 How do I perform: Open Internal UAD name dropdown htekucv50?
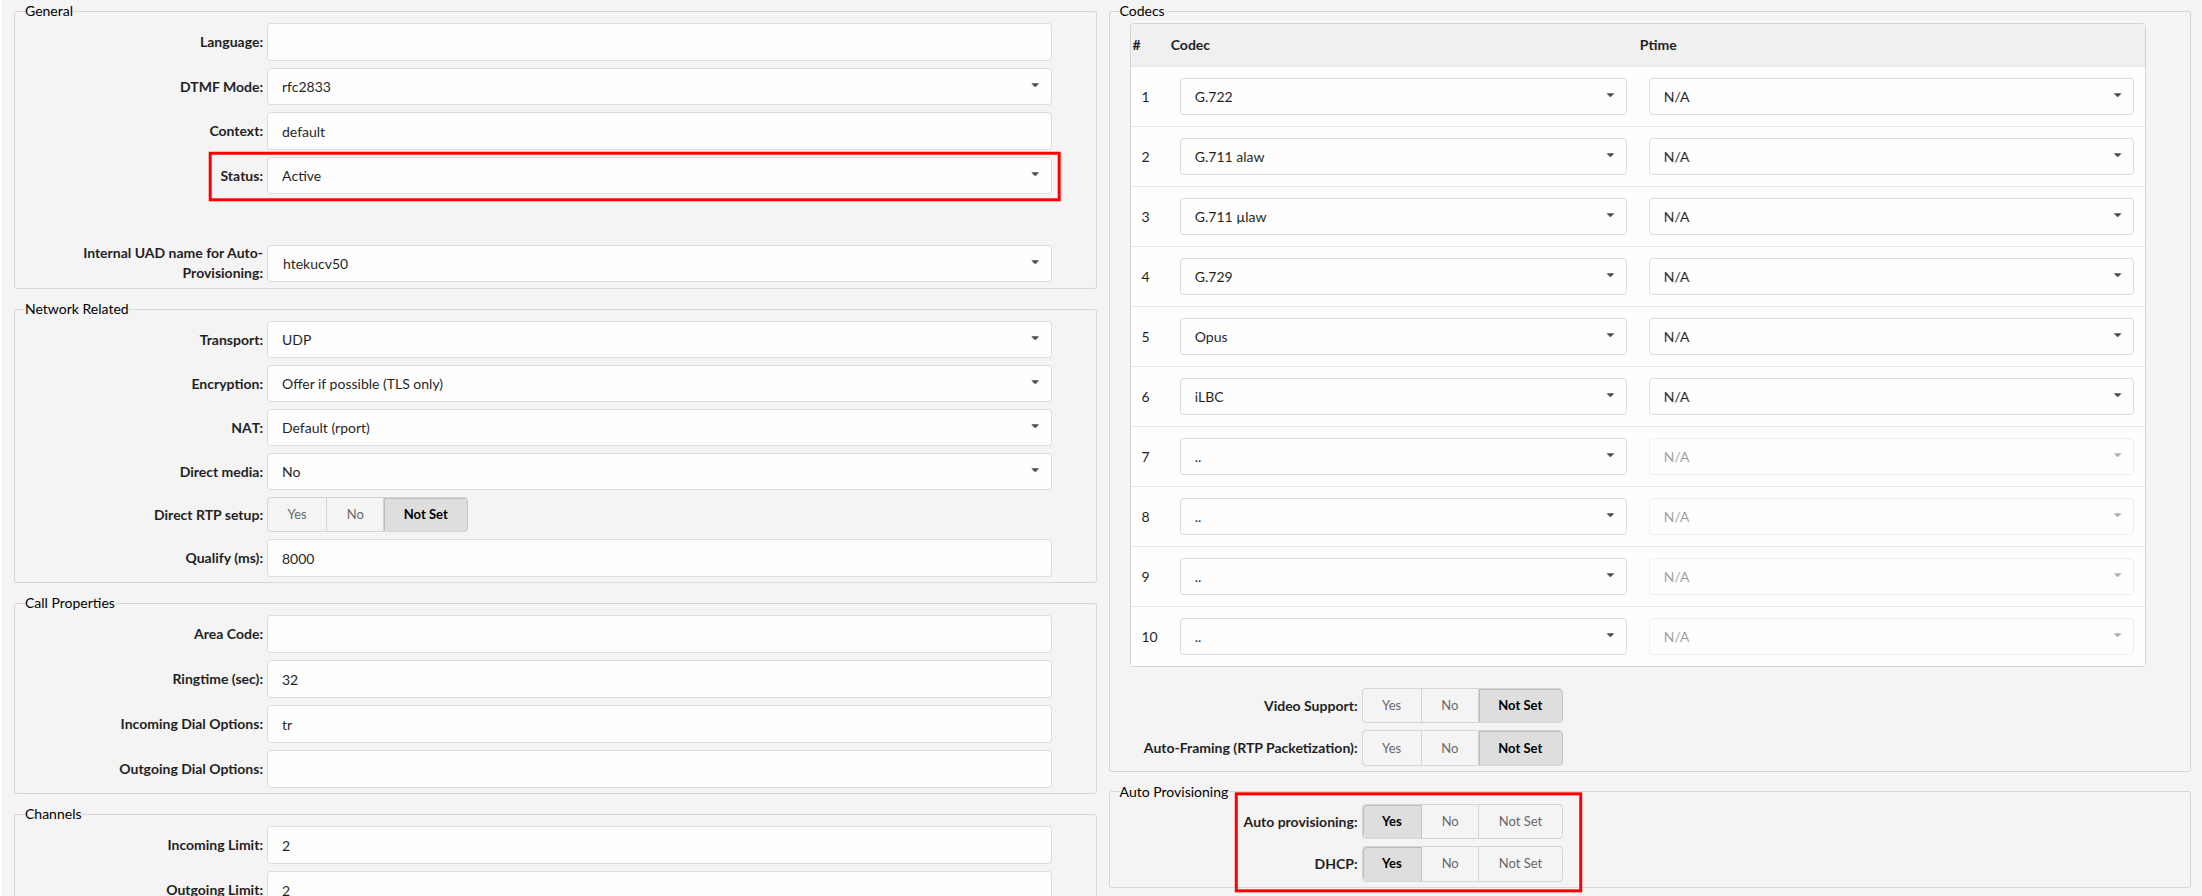click(658, 264)
